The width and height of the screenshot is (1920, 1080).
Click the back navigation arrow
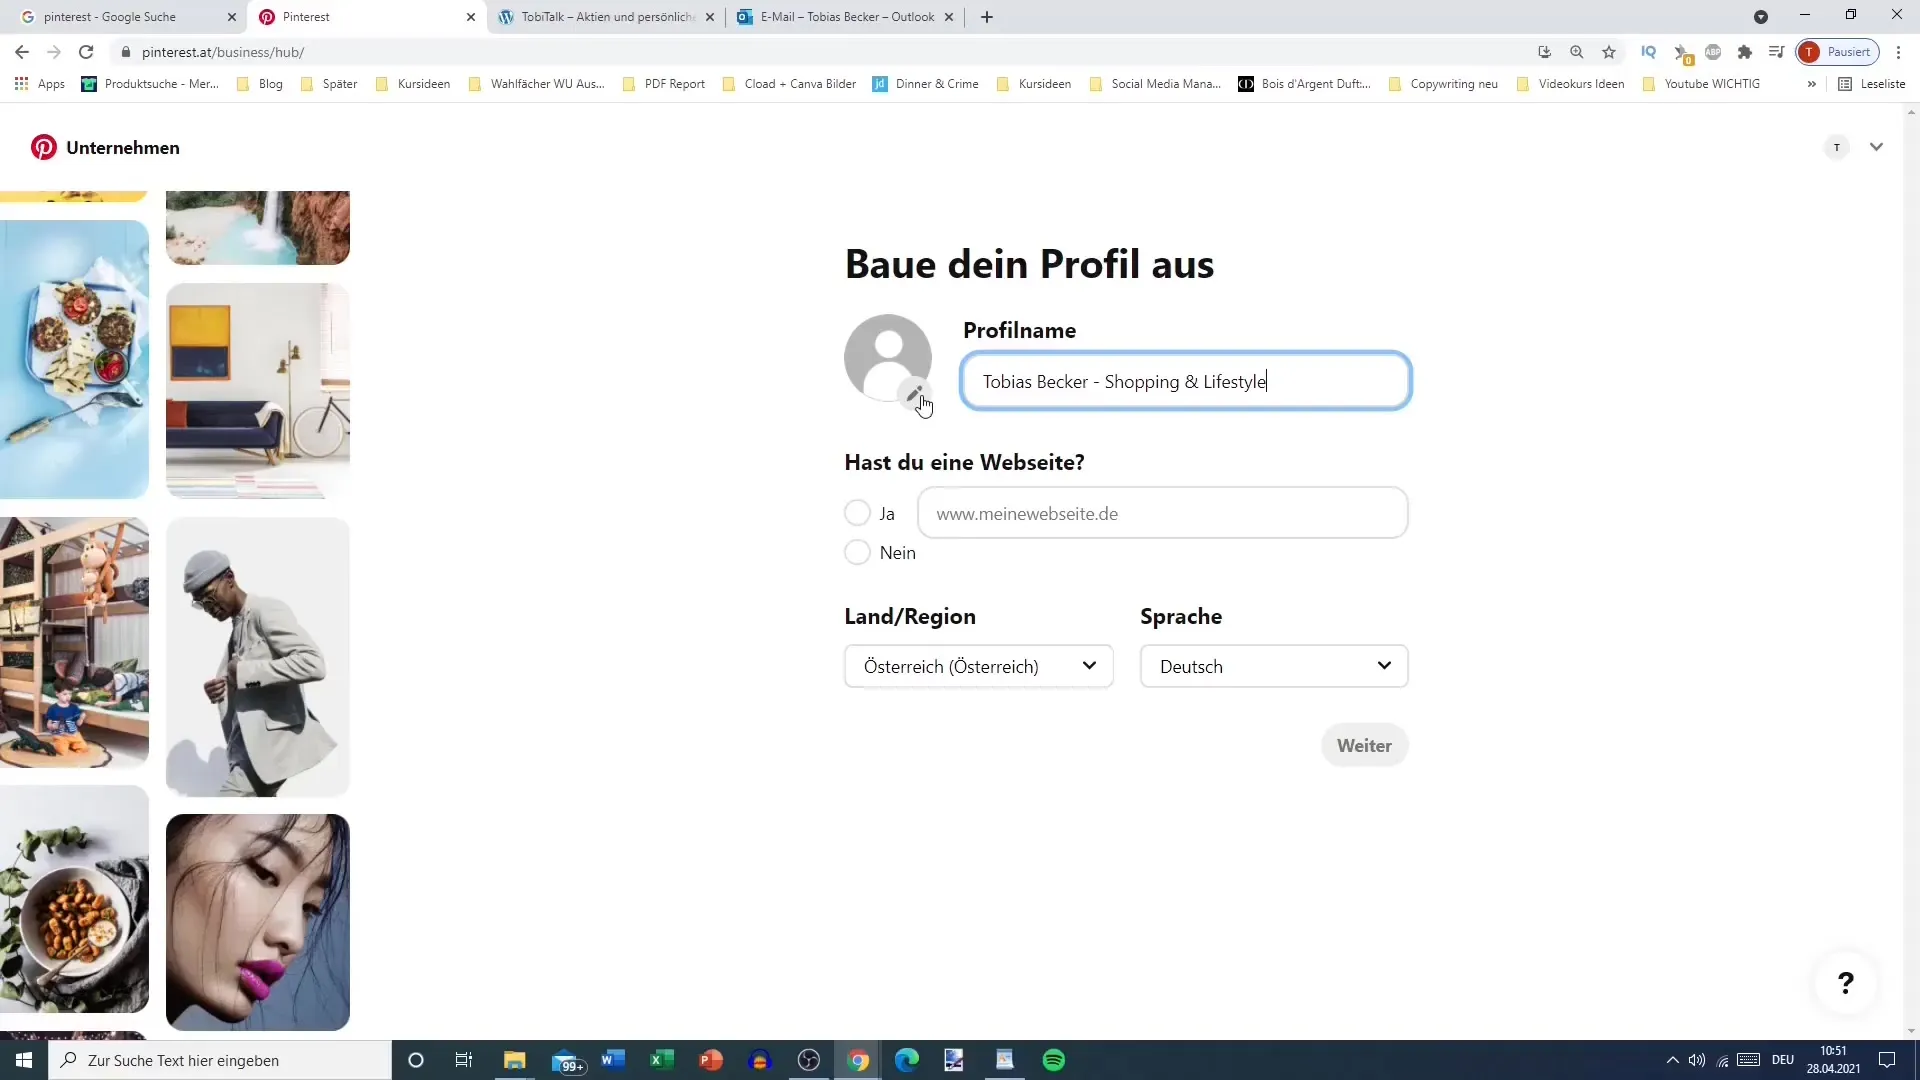[x=22, y=51]
